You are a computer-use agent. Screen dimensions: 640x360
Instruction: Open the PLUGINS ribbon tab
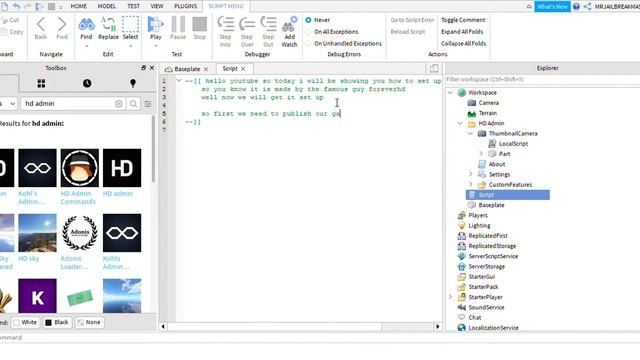(185, 6)
